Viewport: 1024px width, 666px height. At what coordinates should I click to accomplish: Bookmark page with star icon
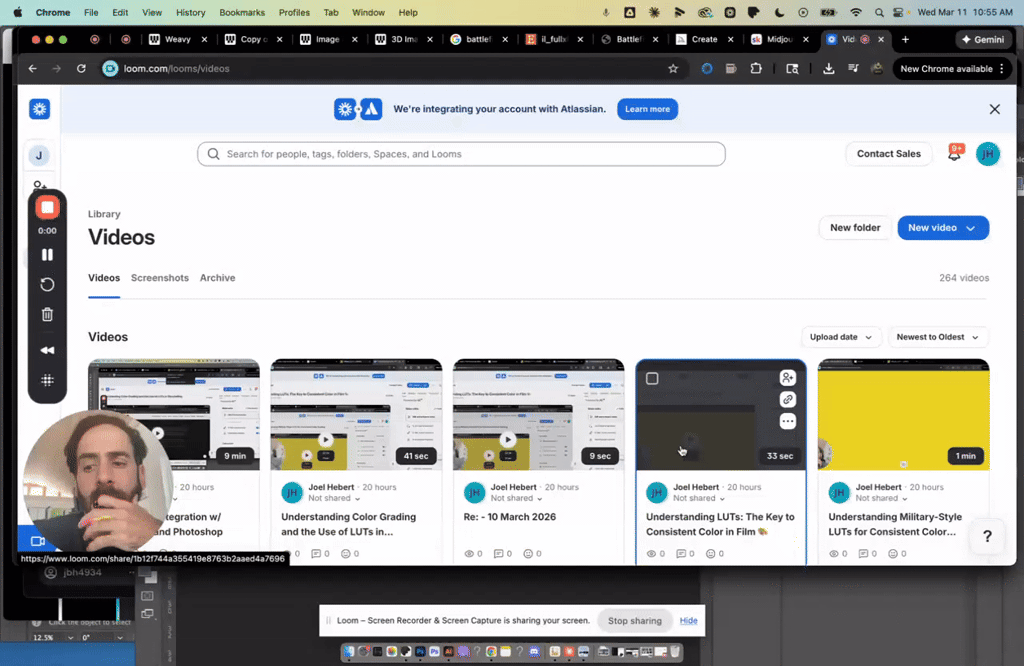point(673,69)
